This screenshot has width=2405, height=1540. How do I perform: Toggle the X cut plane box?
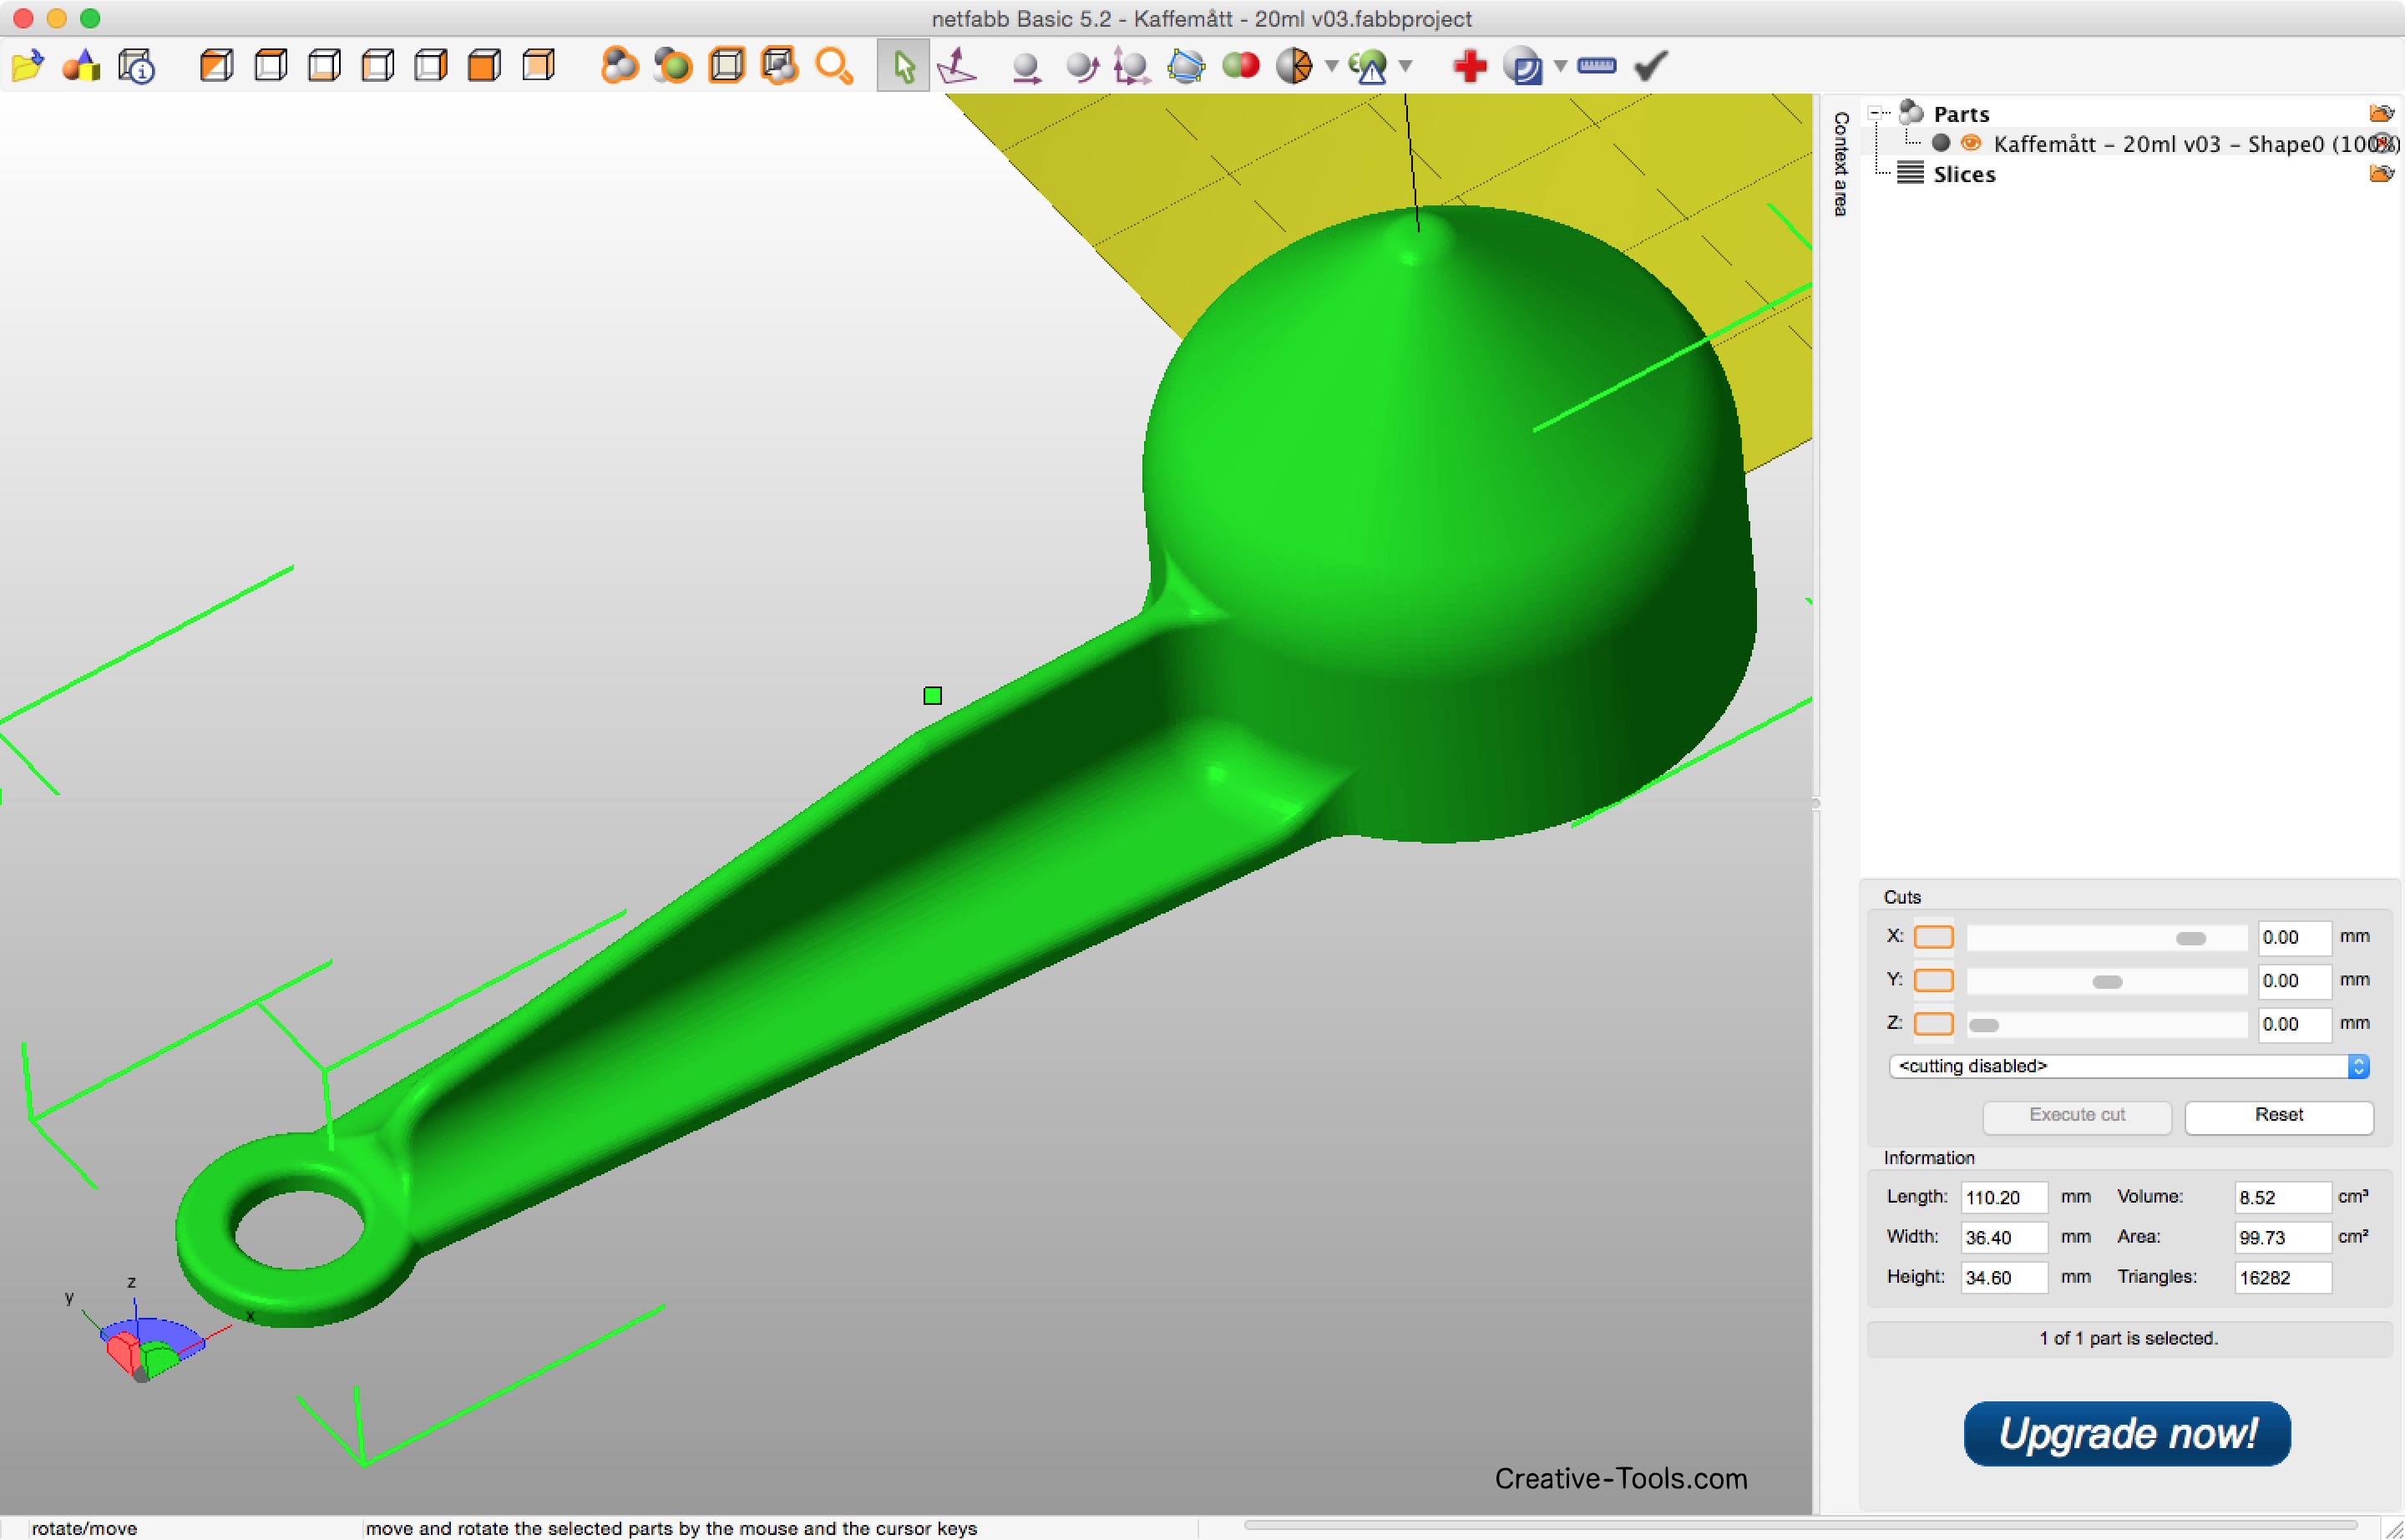1933,937
